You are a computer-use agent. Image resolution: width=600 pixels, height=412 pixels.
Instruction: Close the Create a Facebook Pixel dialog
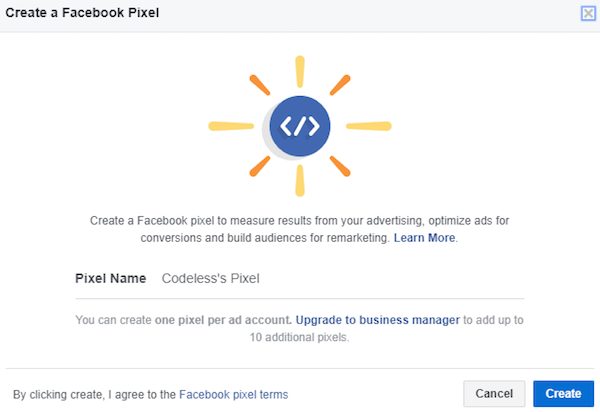tap(588, 13)
